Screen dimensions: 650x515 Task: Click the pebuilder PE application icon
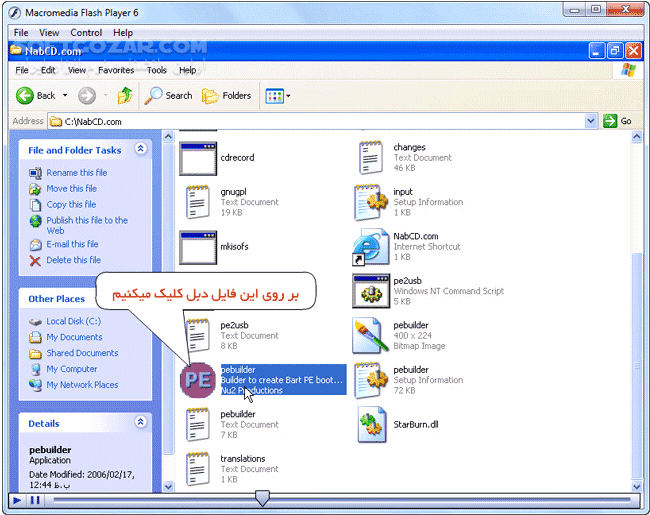pos(197,380)
